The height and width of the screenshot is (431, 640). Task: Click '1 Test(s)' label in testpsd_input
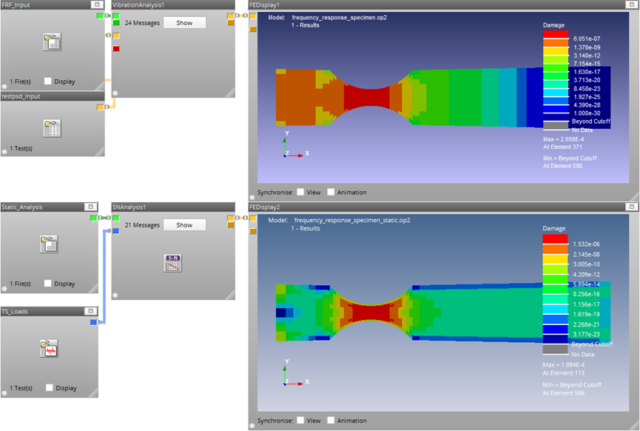[21, 149]
